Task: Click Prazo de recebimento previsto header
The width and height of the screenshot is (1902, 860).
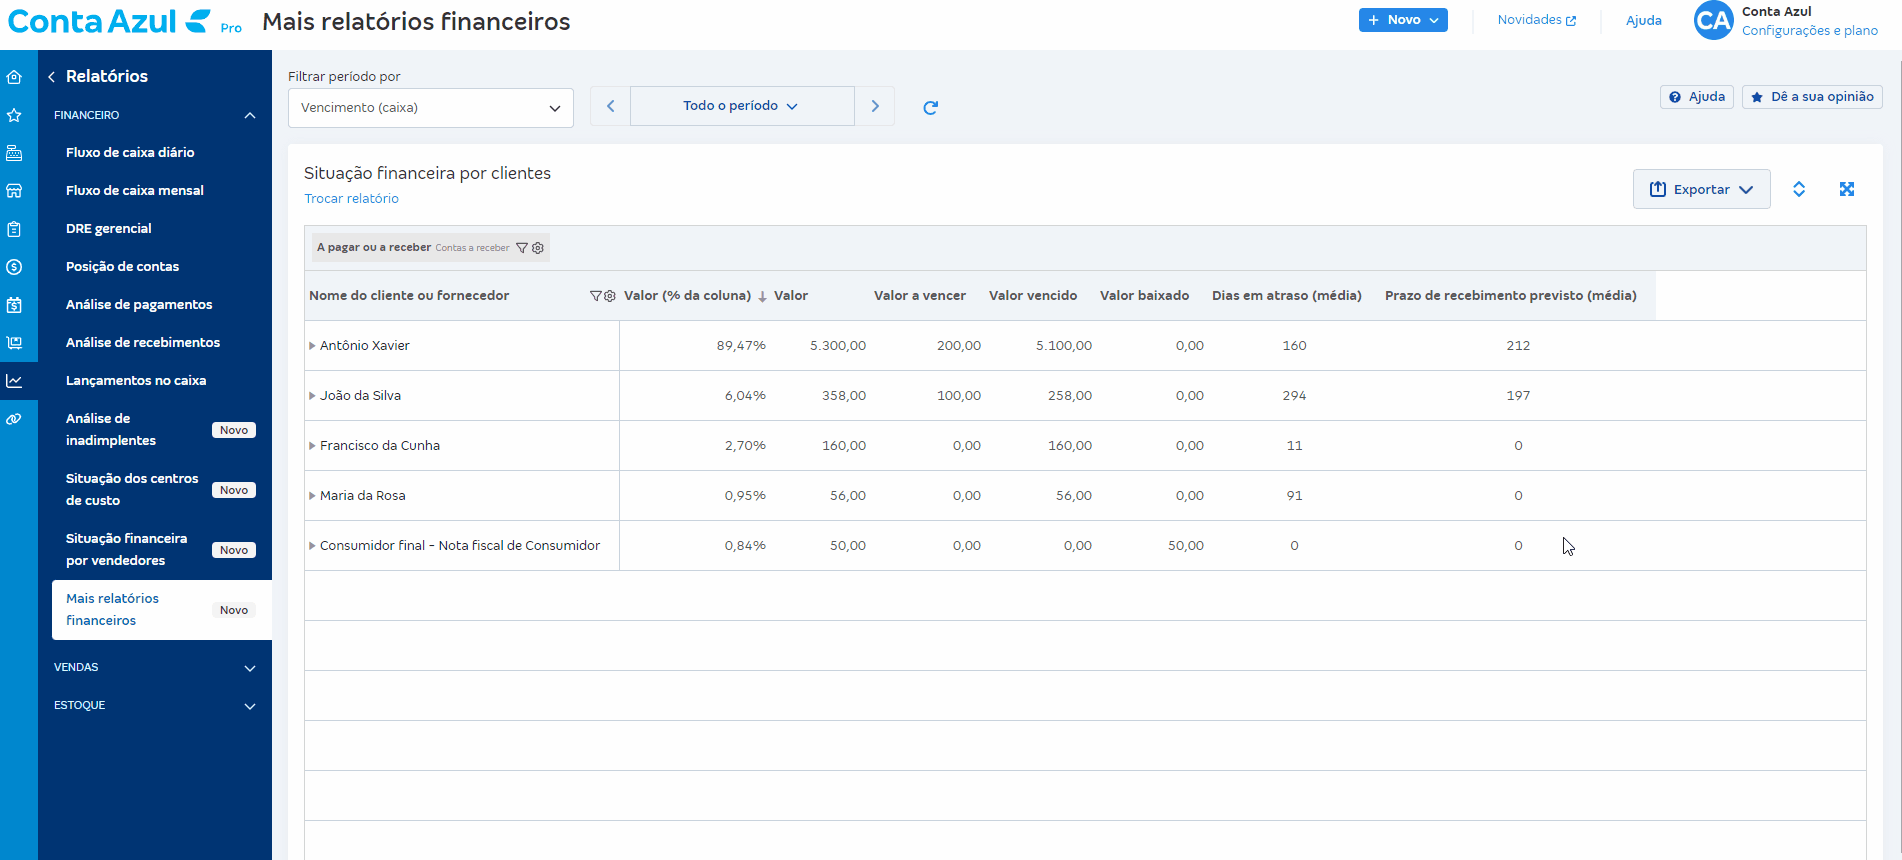Action: click(x=1511, y=296)
